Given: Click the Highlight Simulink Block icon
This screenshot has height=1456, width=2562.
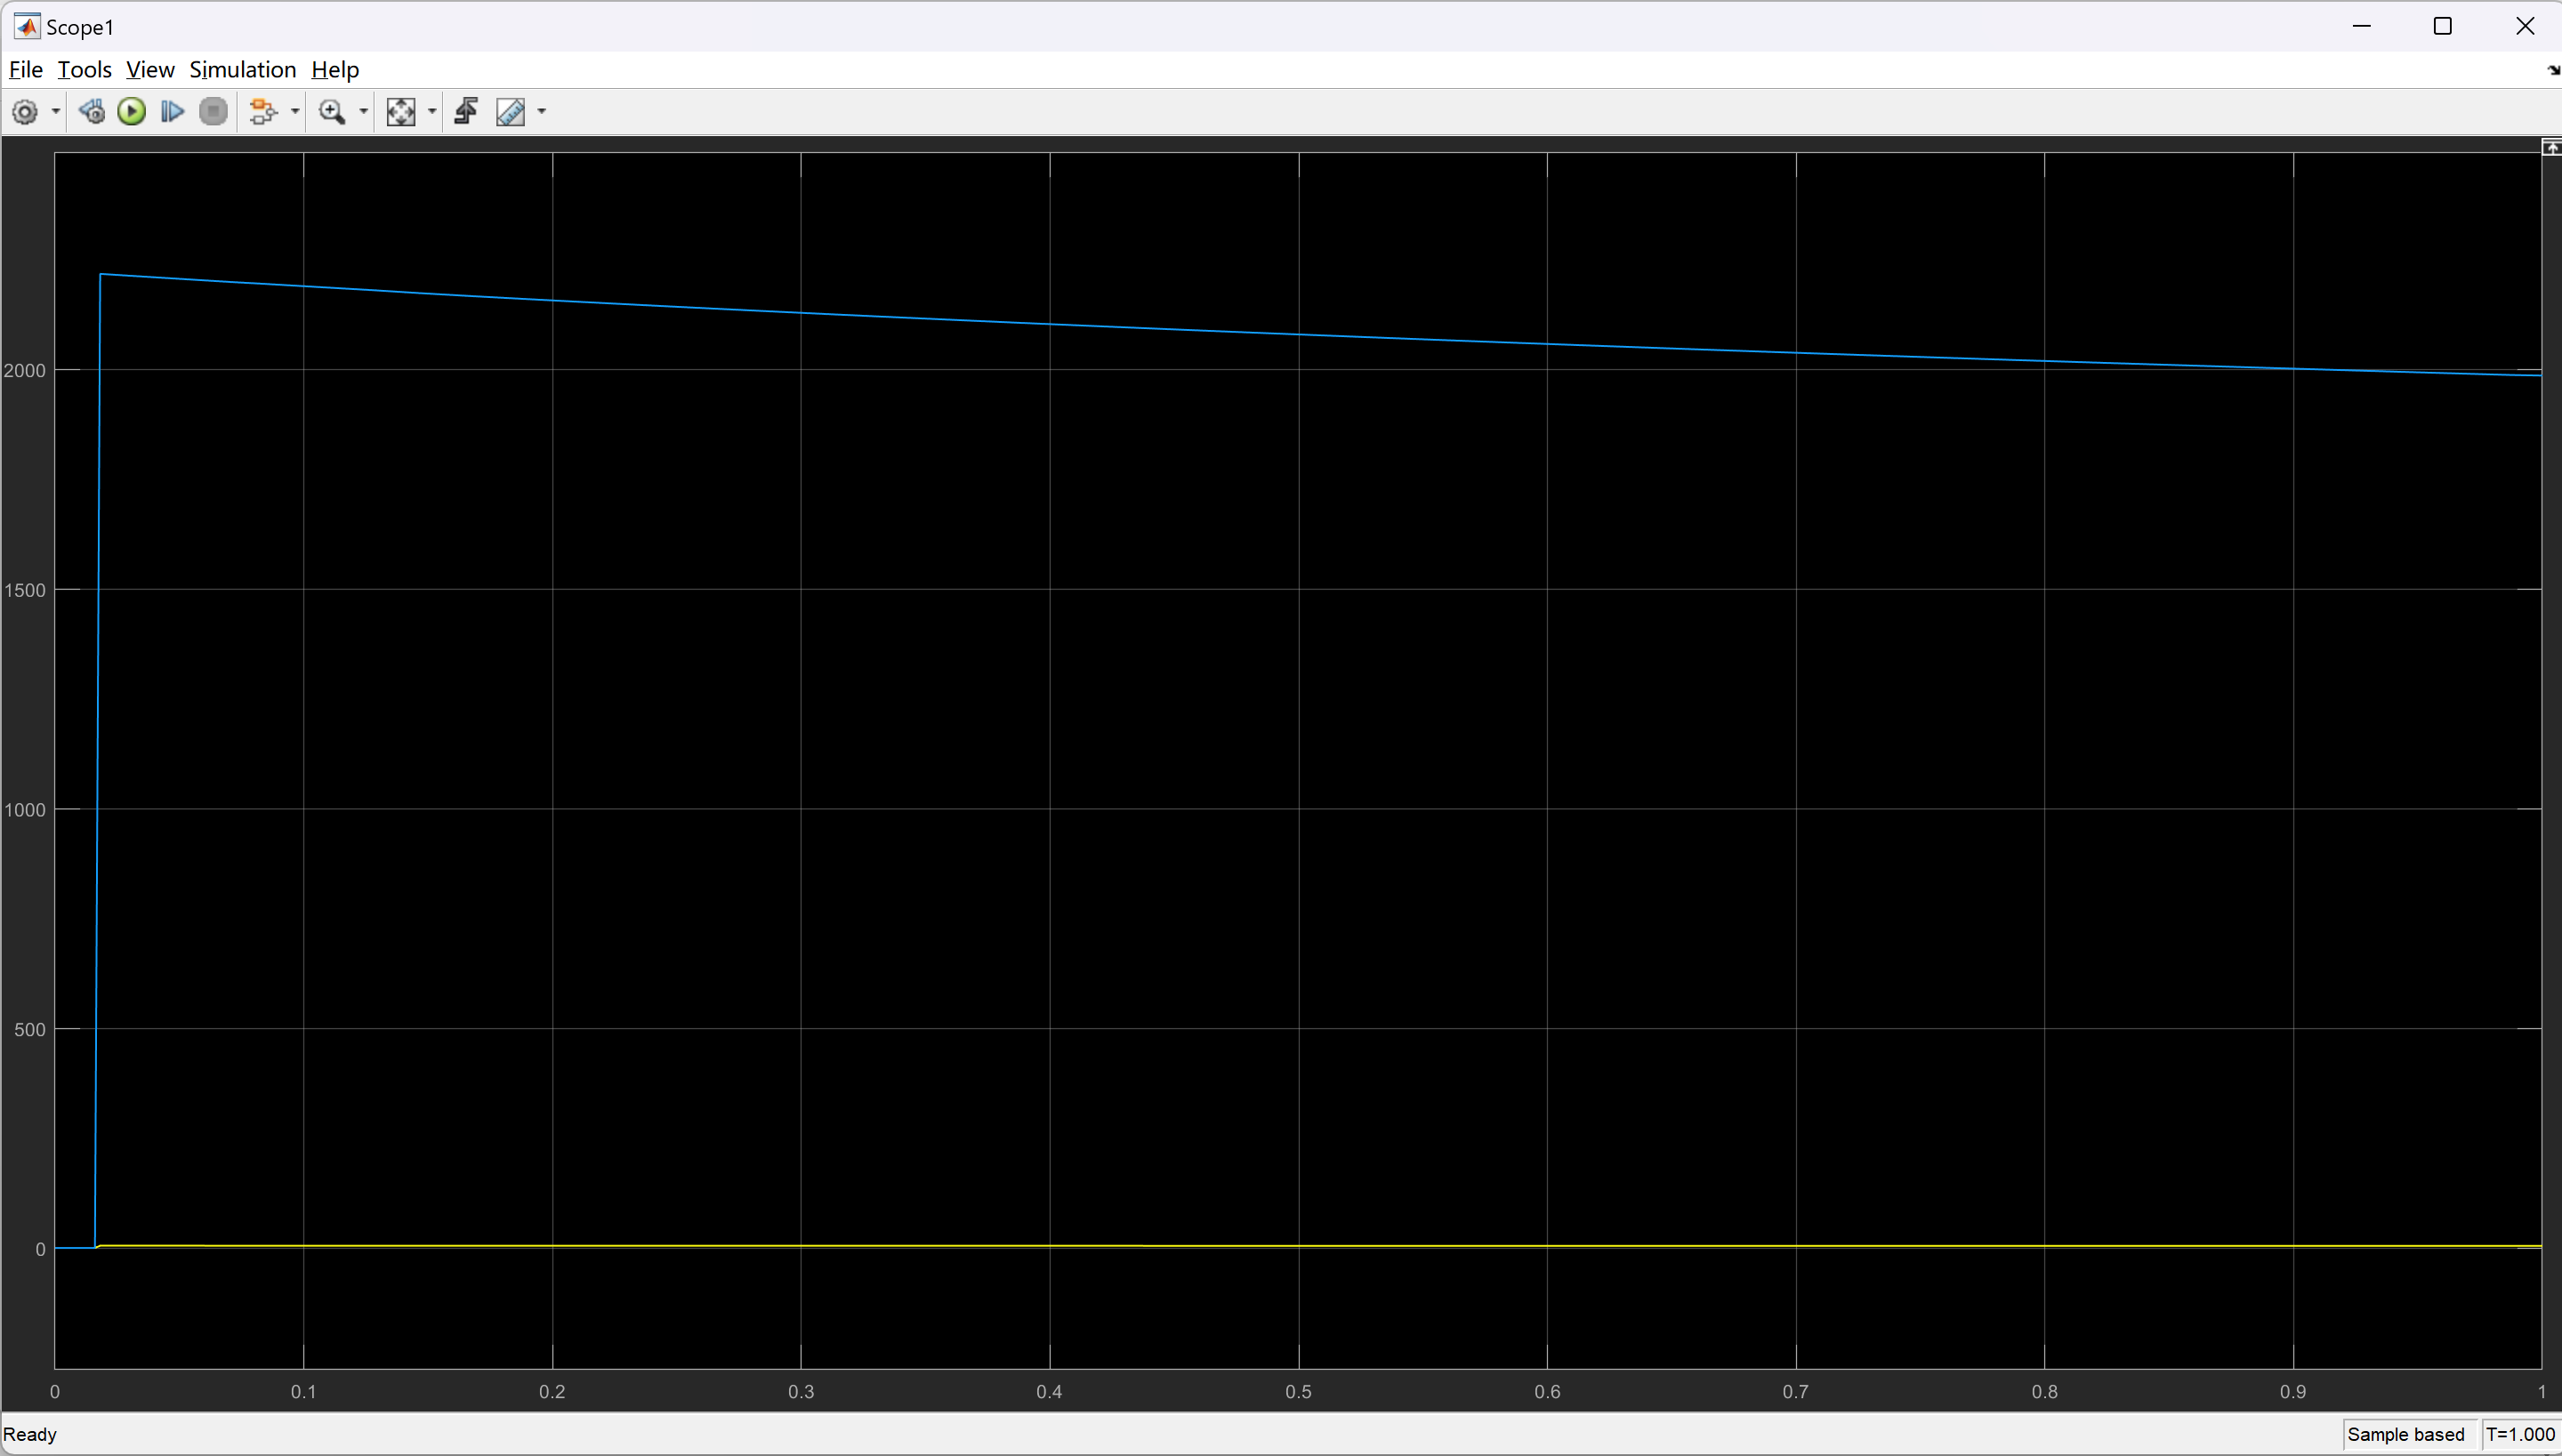Looking at the screenshot, I should click(262, 112).
